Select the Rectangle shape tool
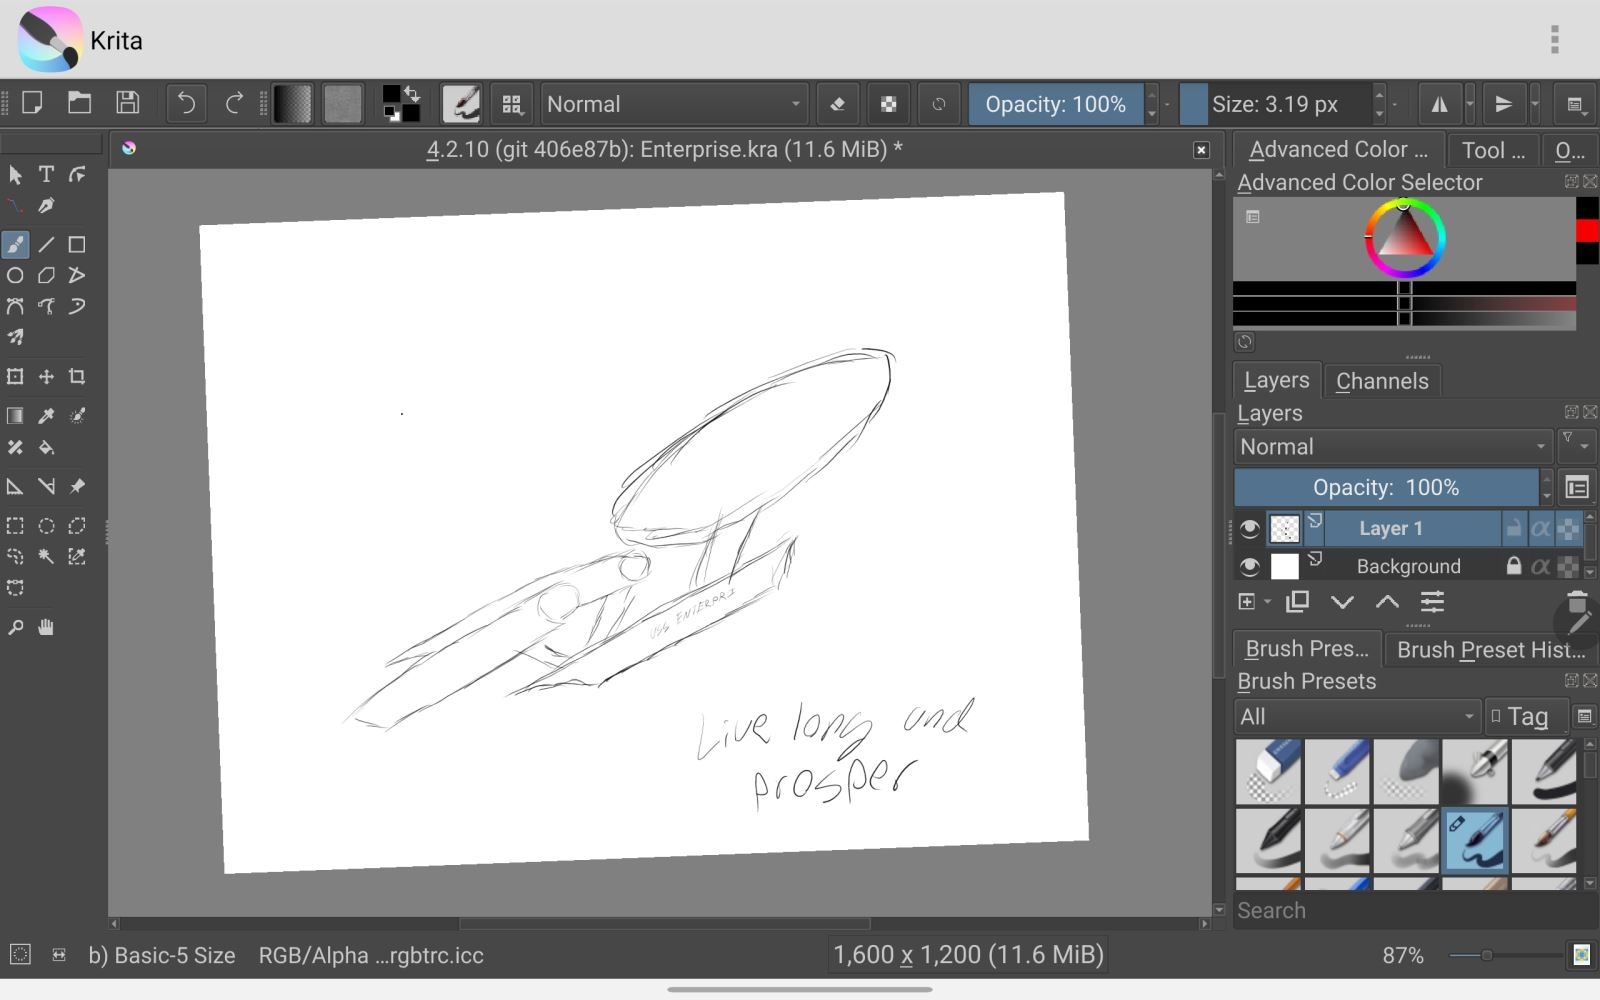 pyautogui.click(x=77, y=244)
